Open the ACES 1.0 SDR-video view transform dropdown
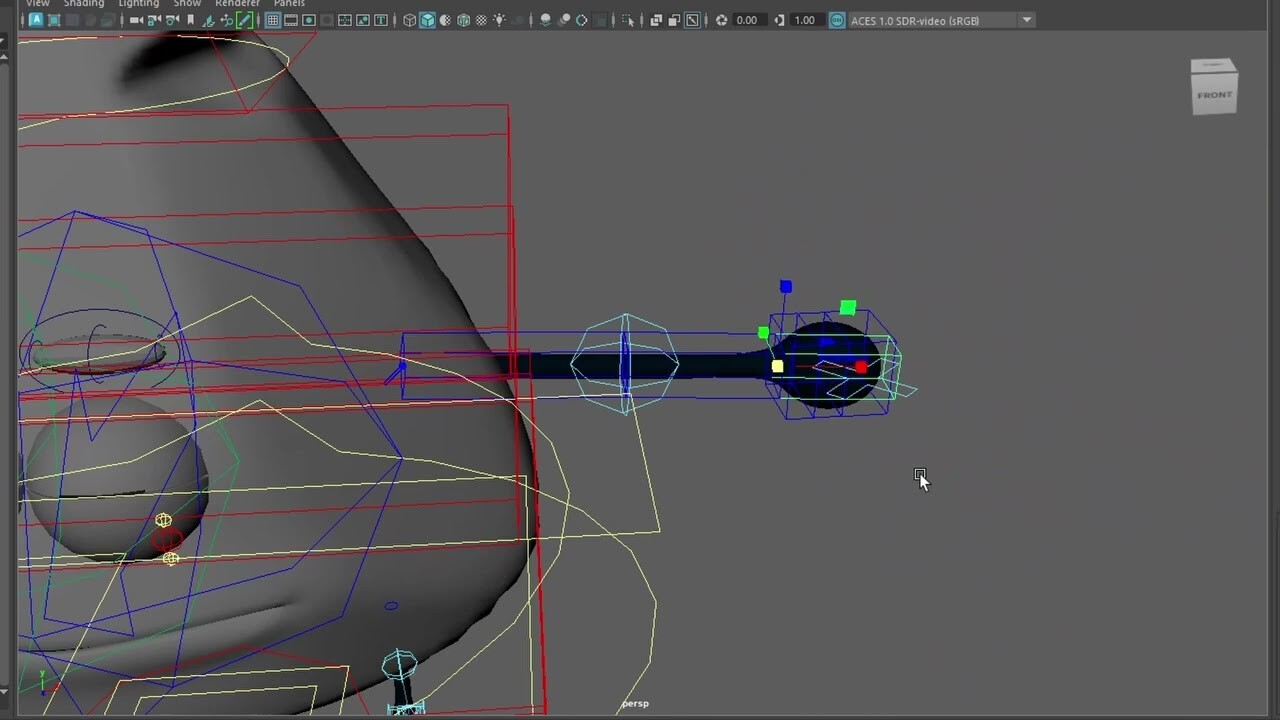This screenshot has height=720, width=1280. click(x=1026, y=20)
